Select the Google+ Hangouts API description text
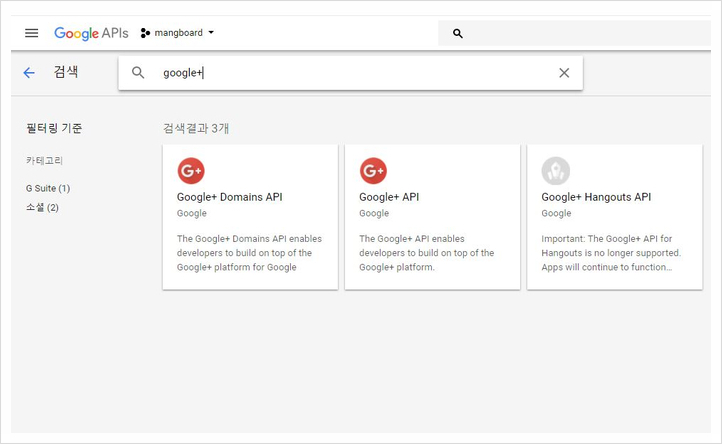 [x=607, y=253]
